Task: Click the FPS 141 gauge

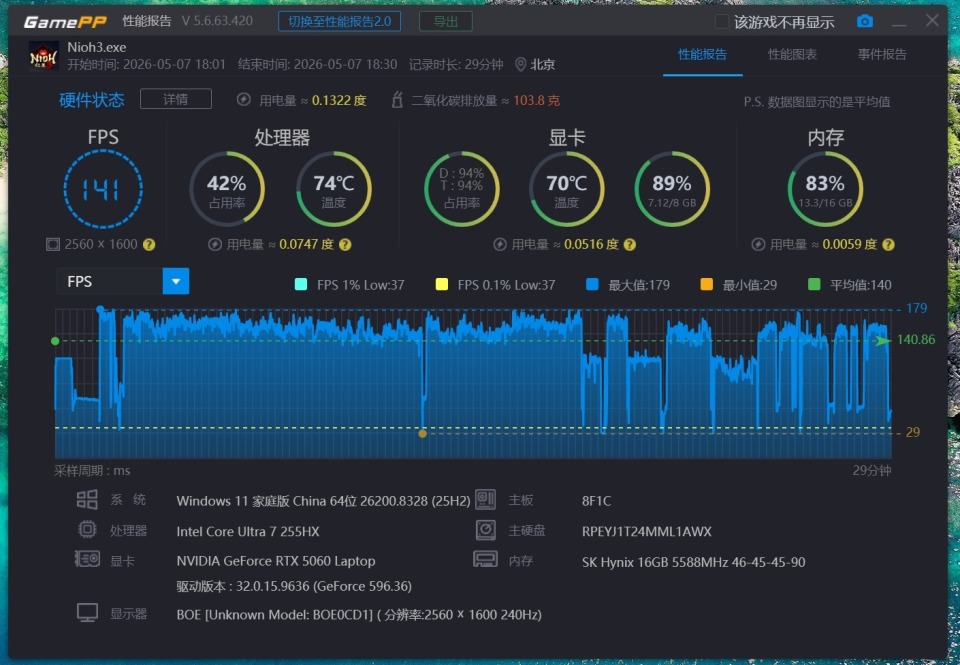Action: [x=103, y=189]
